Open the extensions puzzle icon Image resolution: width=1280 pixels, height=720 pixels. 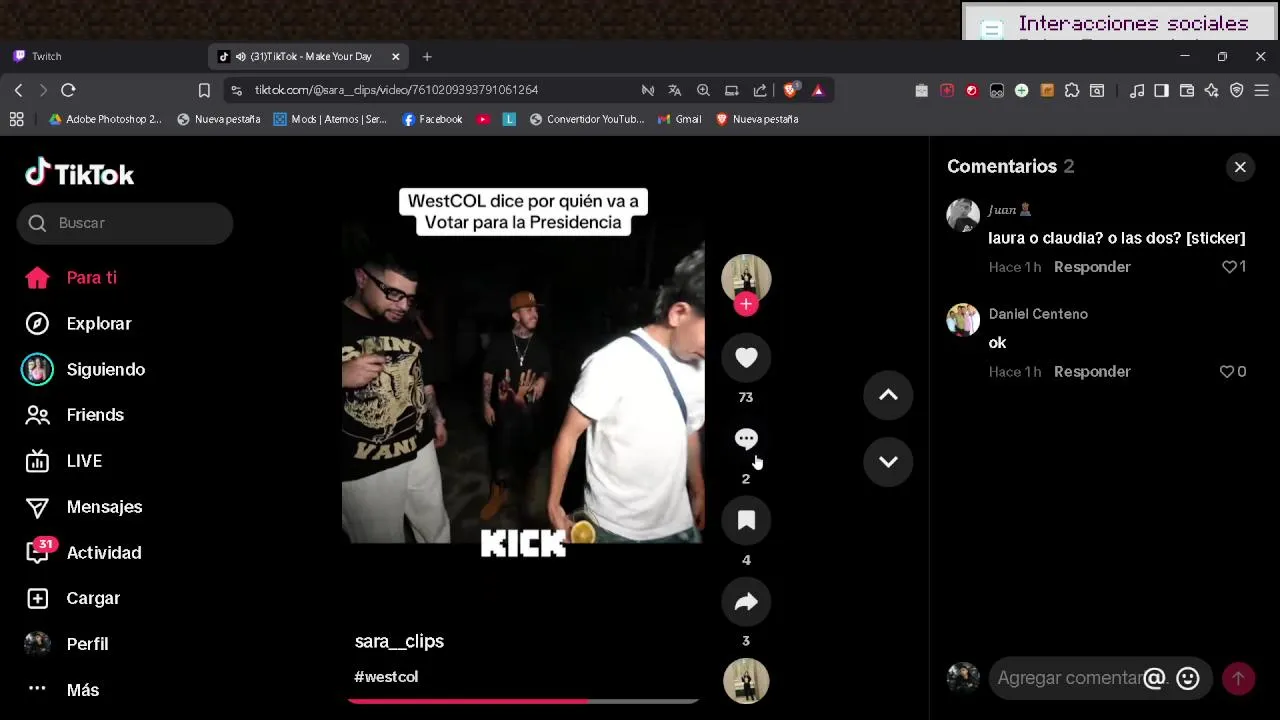[x=1072, y=90]
